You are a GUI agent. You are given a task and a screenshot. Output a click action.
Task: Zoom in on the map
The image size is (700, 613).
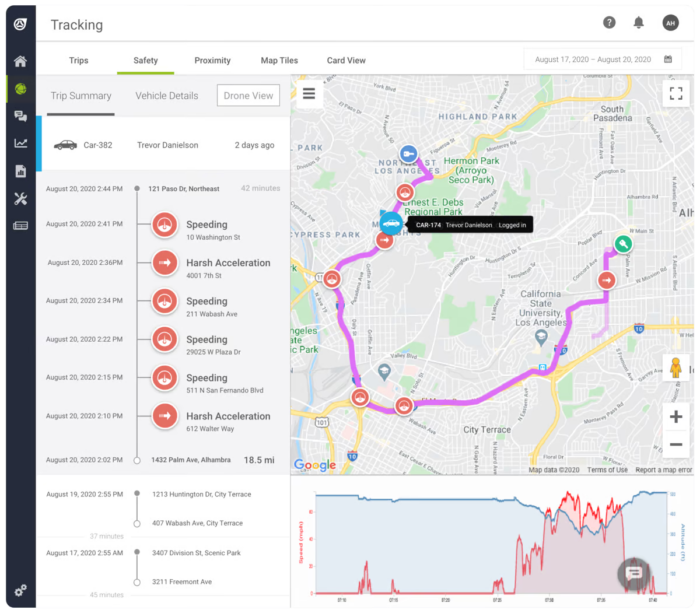pos(676,417)
